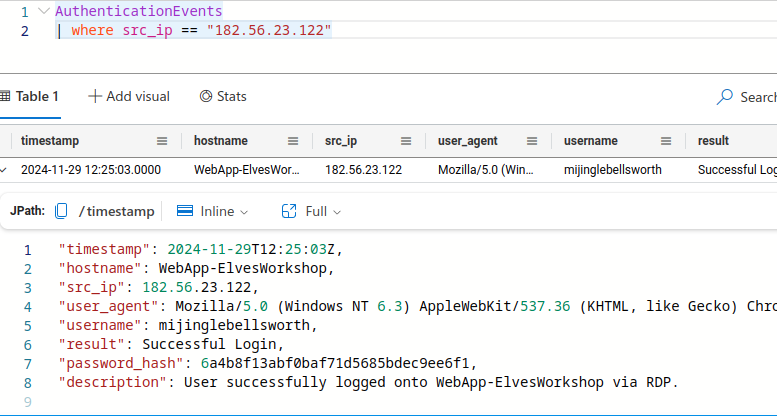Click in the query editor where clause line
The width and height of the screenshot is (777, 418).
click(200, 31)
